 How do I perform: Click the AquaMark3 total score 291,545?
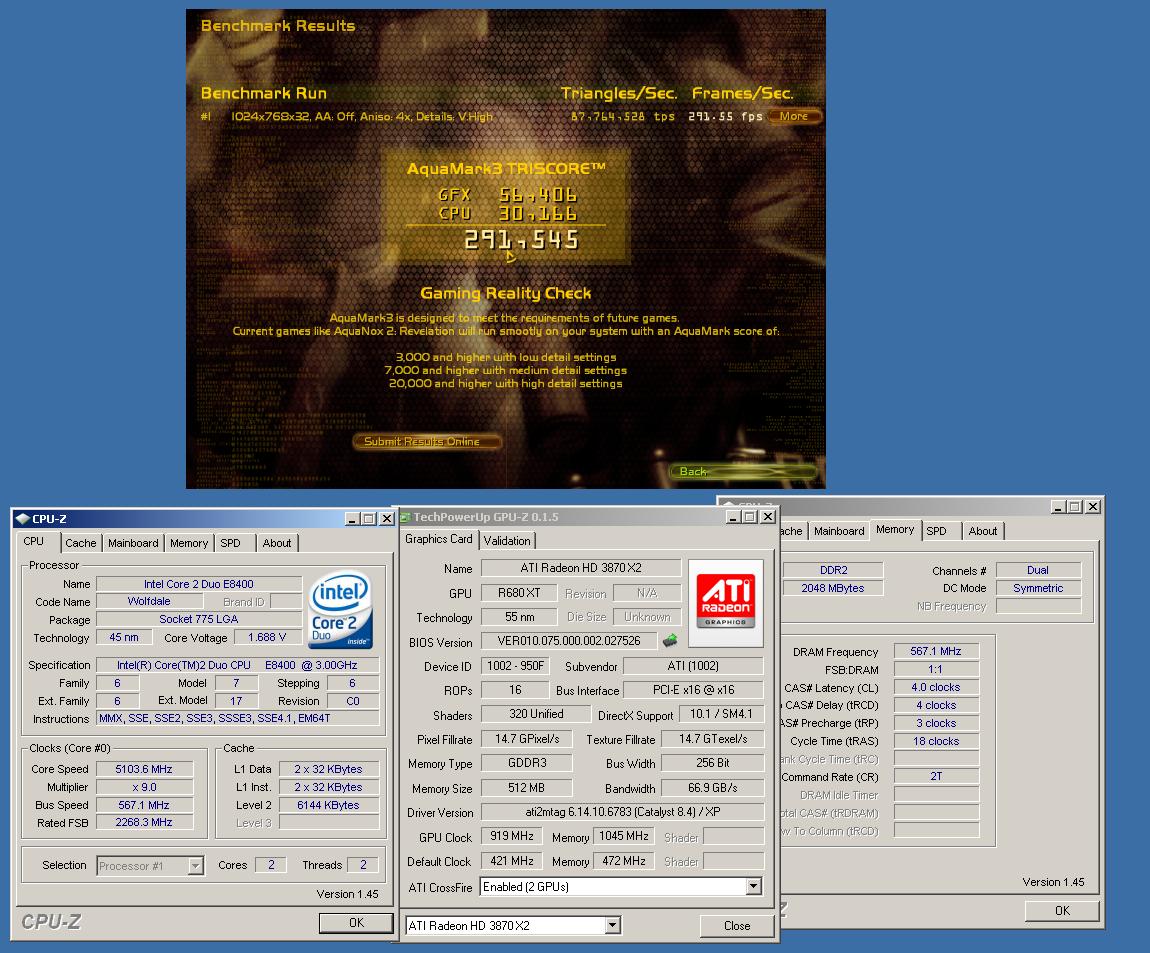[521, 240]
